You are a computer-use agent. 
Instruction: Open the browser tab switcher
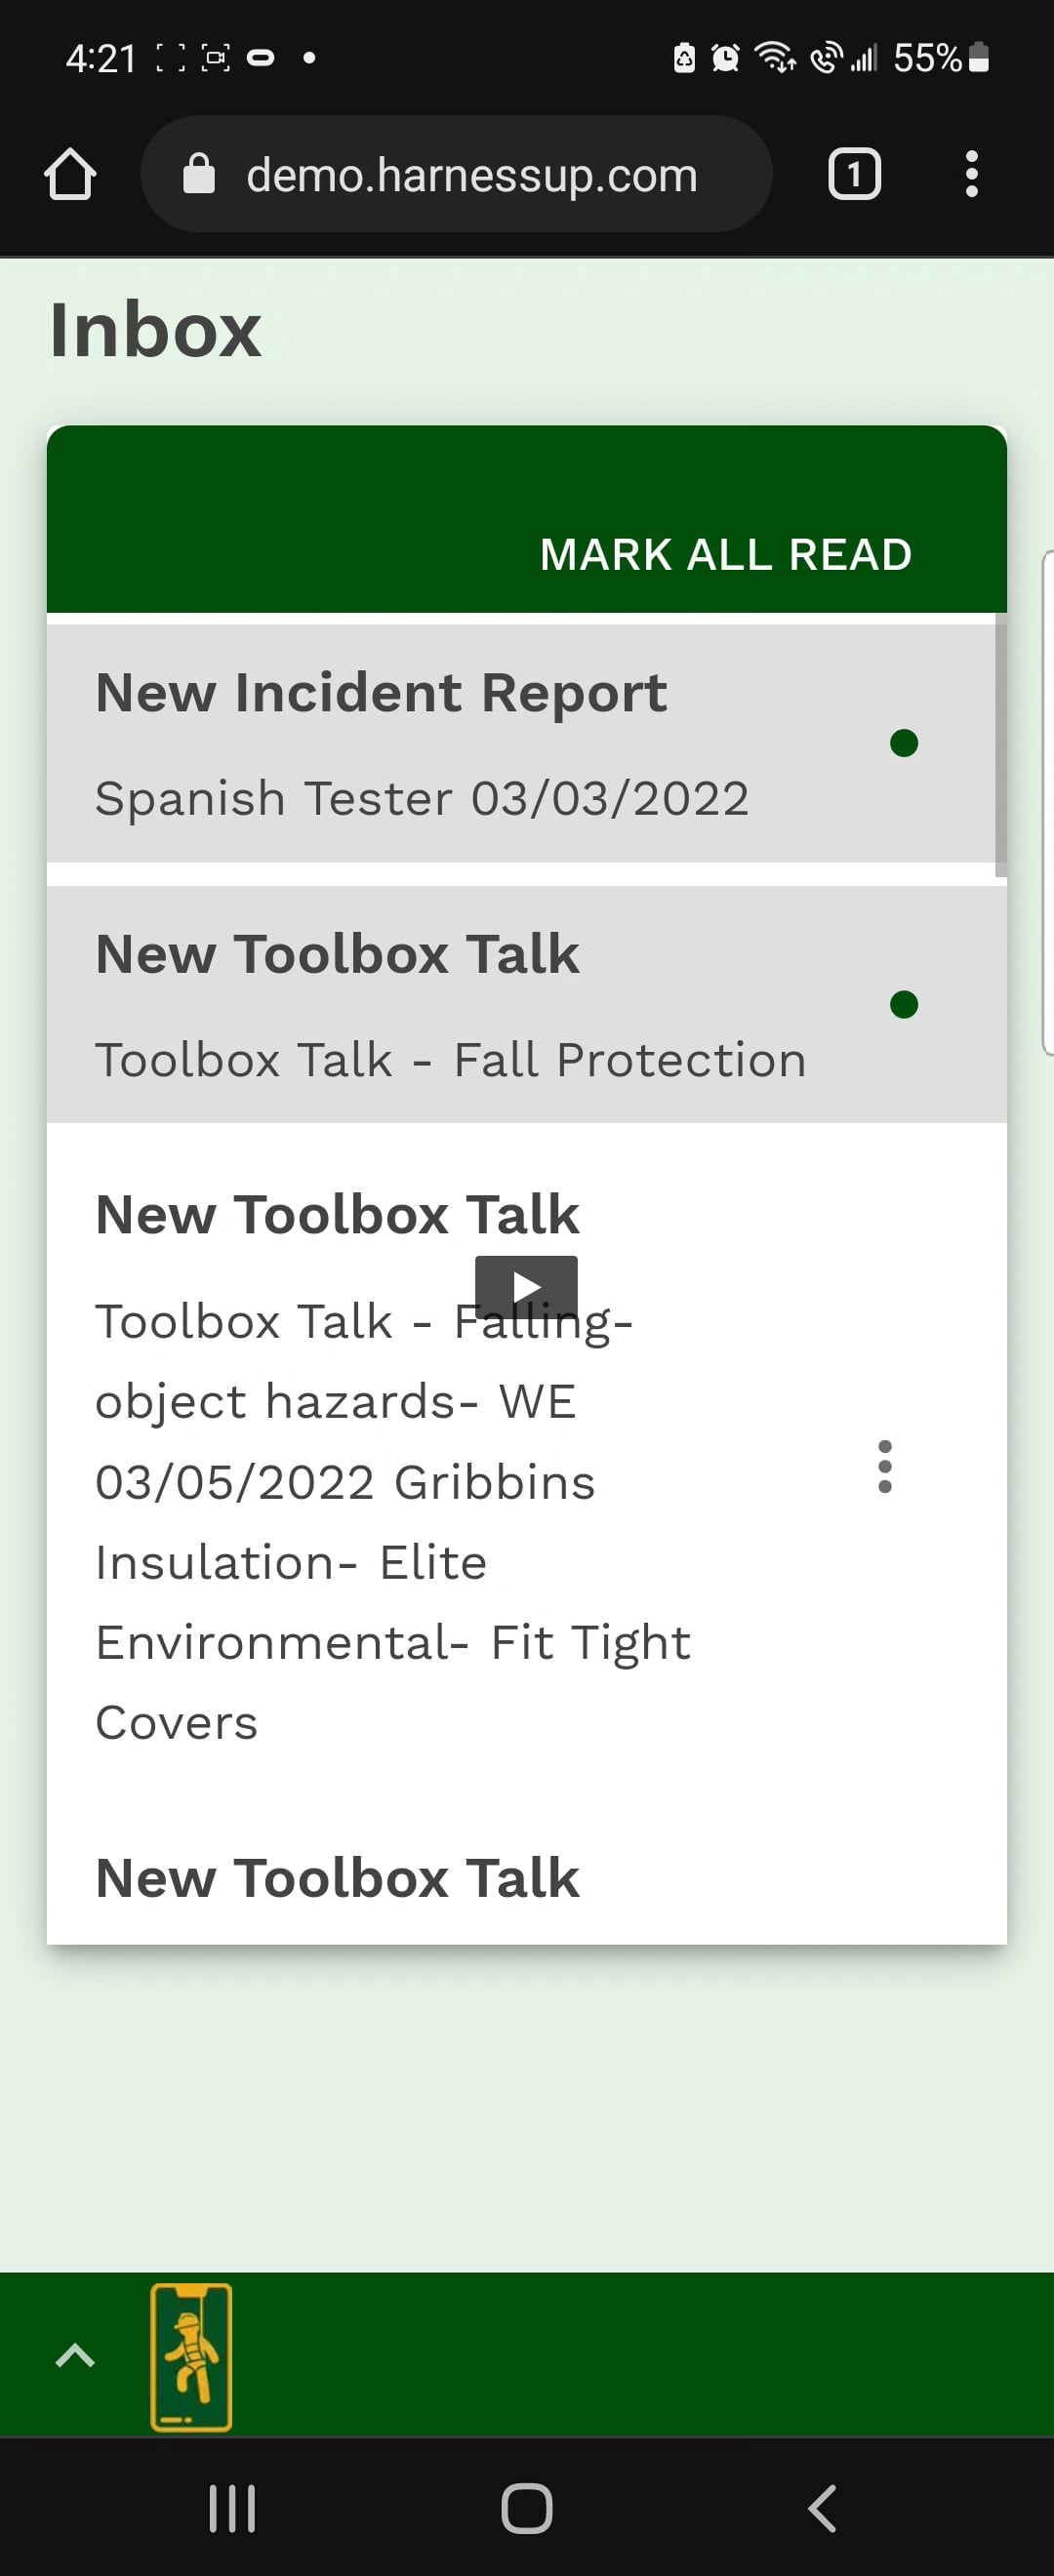point(854,175)
